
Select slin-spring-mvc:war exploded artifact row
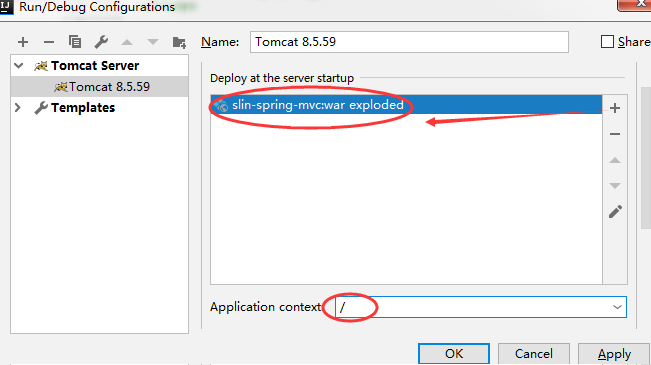click(x=406, y=105)
